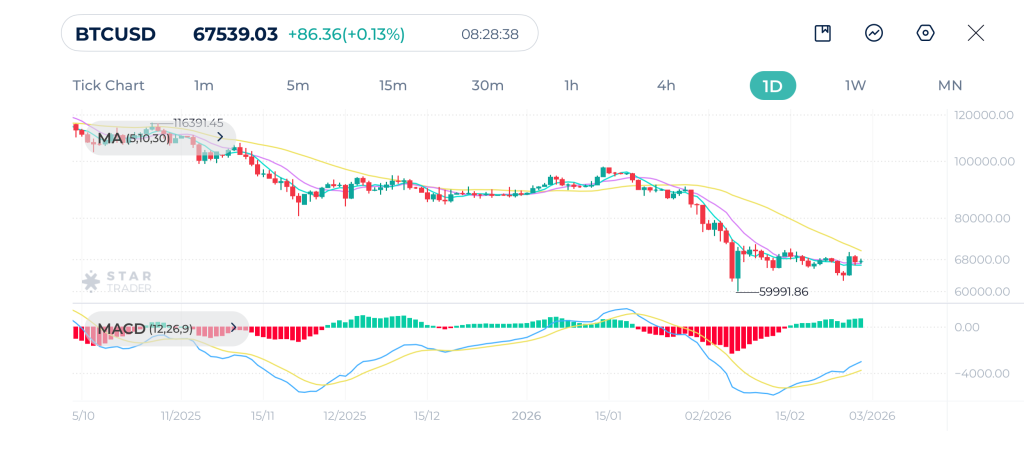1024x471 pixels.
Task: Expand the MACD (12,26,9) indicator chevron
Action: [x=234, y=328]
